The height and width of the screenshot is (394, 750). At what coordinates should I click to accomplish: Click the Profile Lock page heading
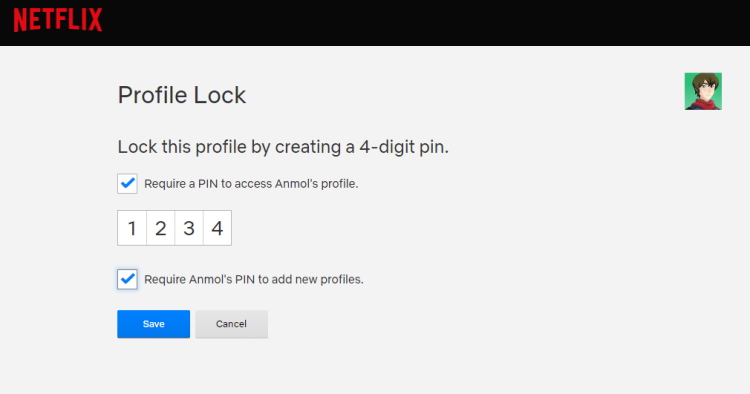[182, 95]
